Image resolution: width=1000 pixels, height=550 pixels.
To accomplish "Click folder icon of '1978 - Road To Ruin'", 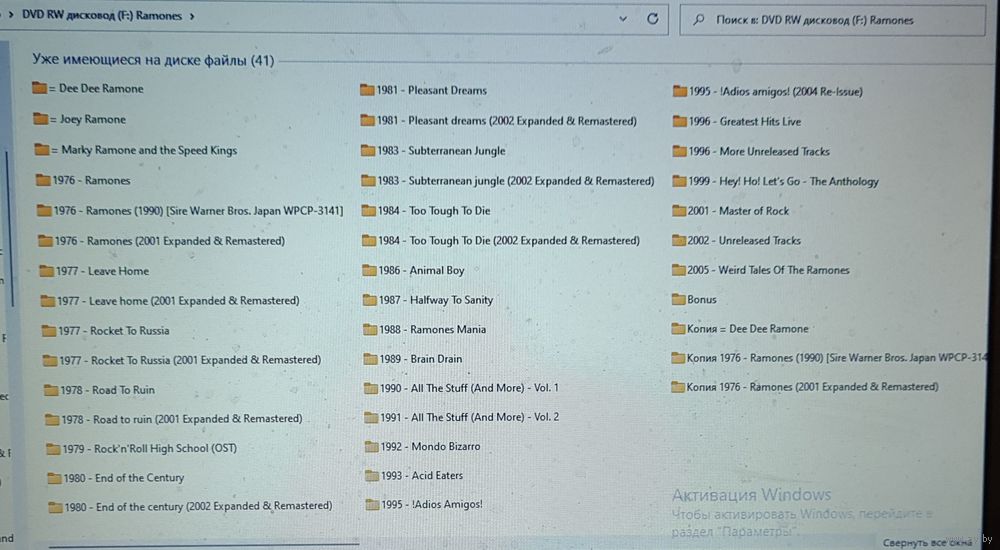I will 51,390.
